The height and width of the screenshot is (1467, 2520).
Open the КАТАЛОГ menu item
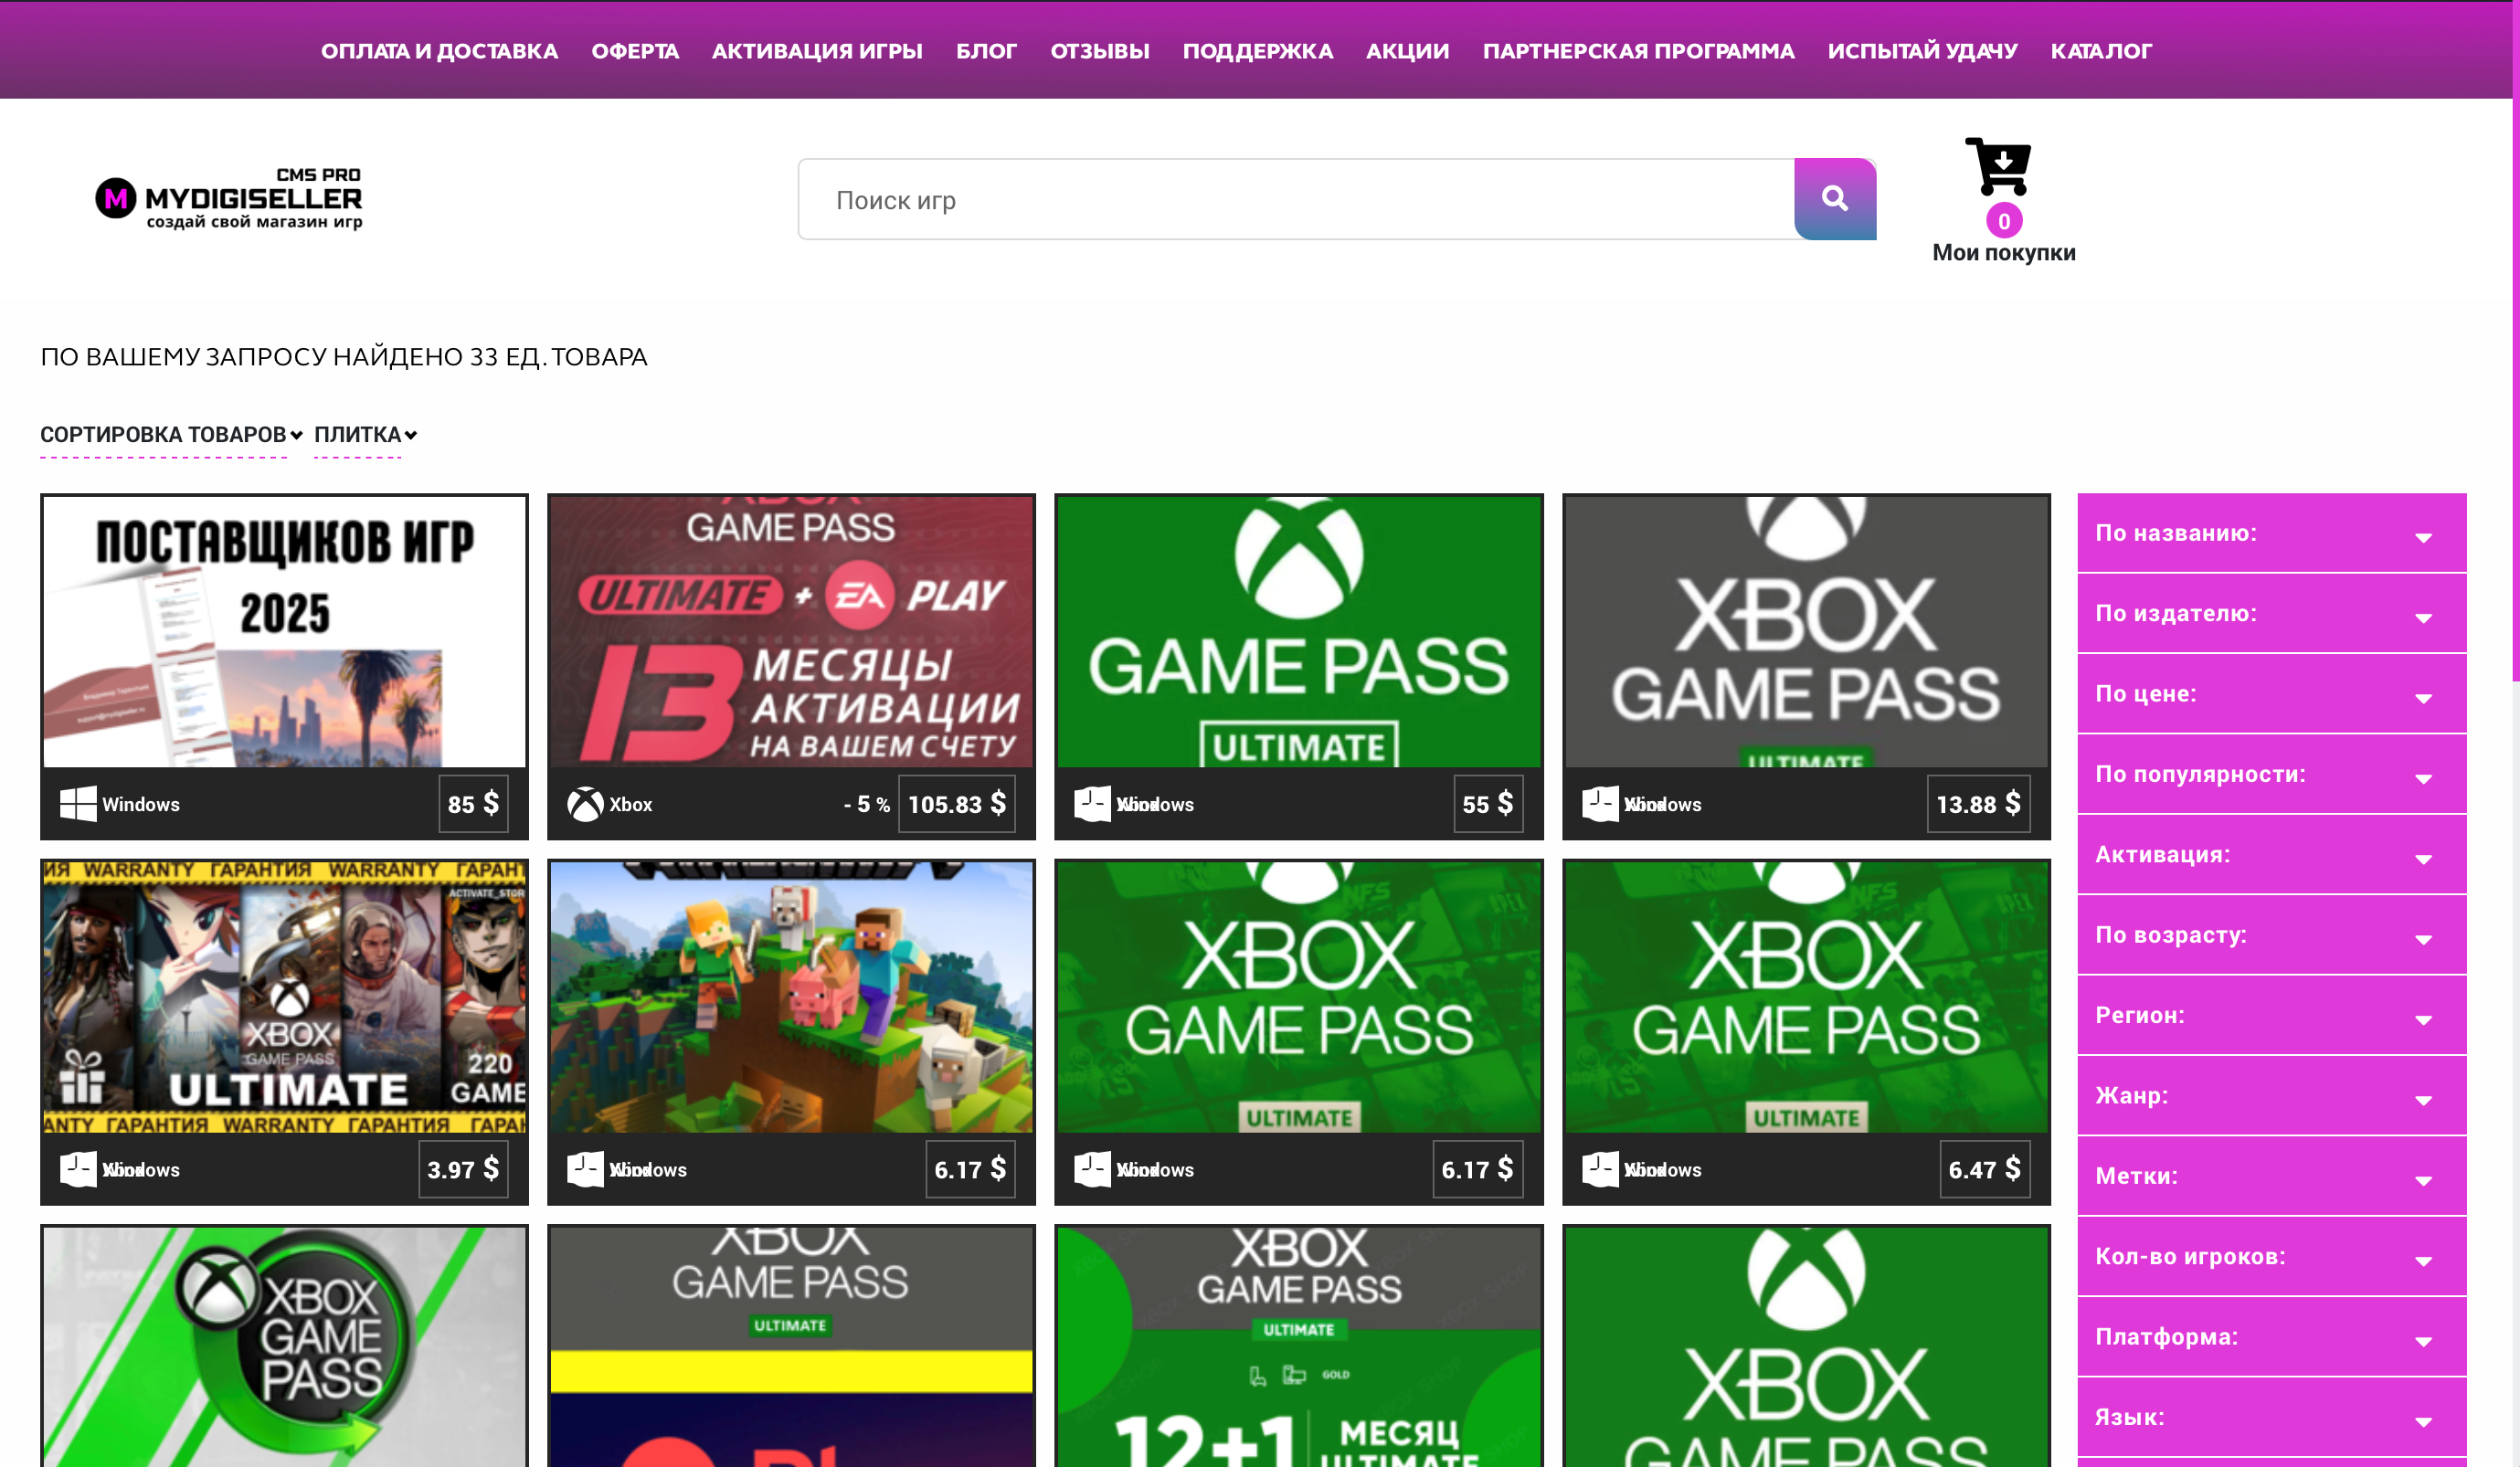click(2101, 51)
